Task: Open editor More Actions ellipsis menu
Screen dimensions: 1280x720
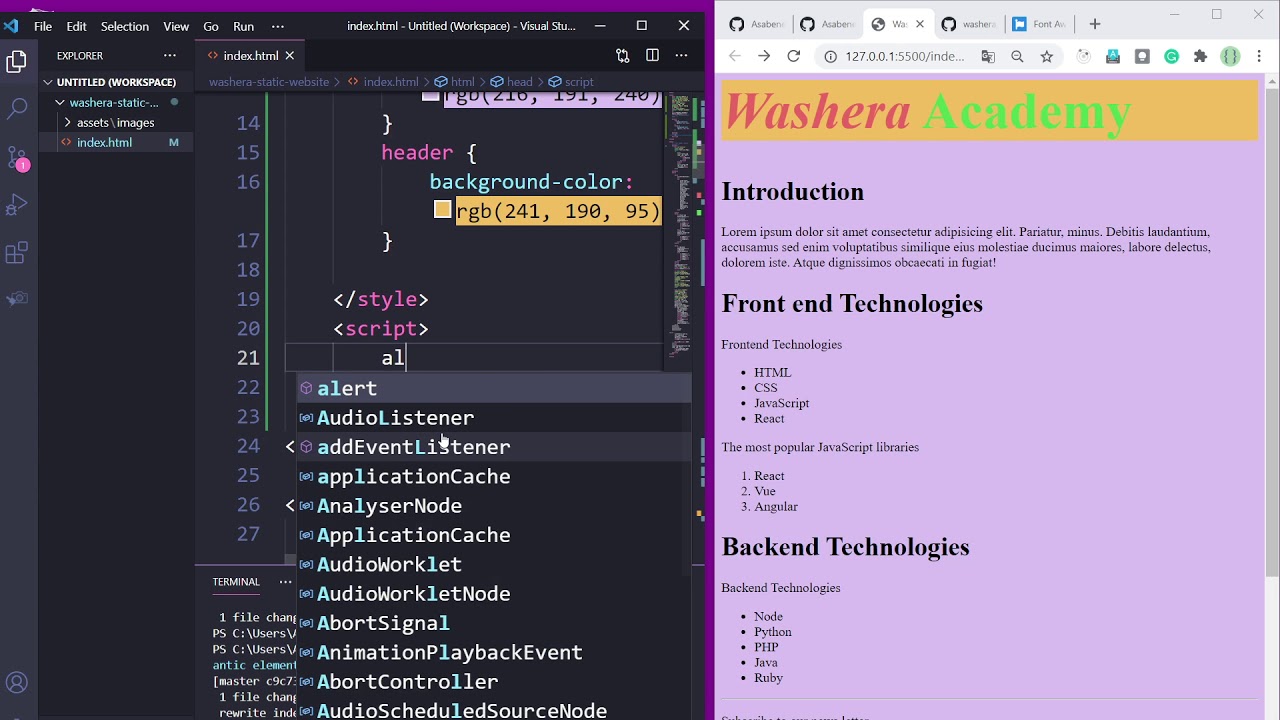Action: point(682,56)
